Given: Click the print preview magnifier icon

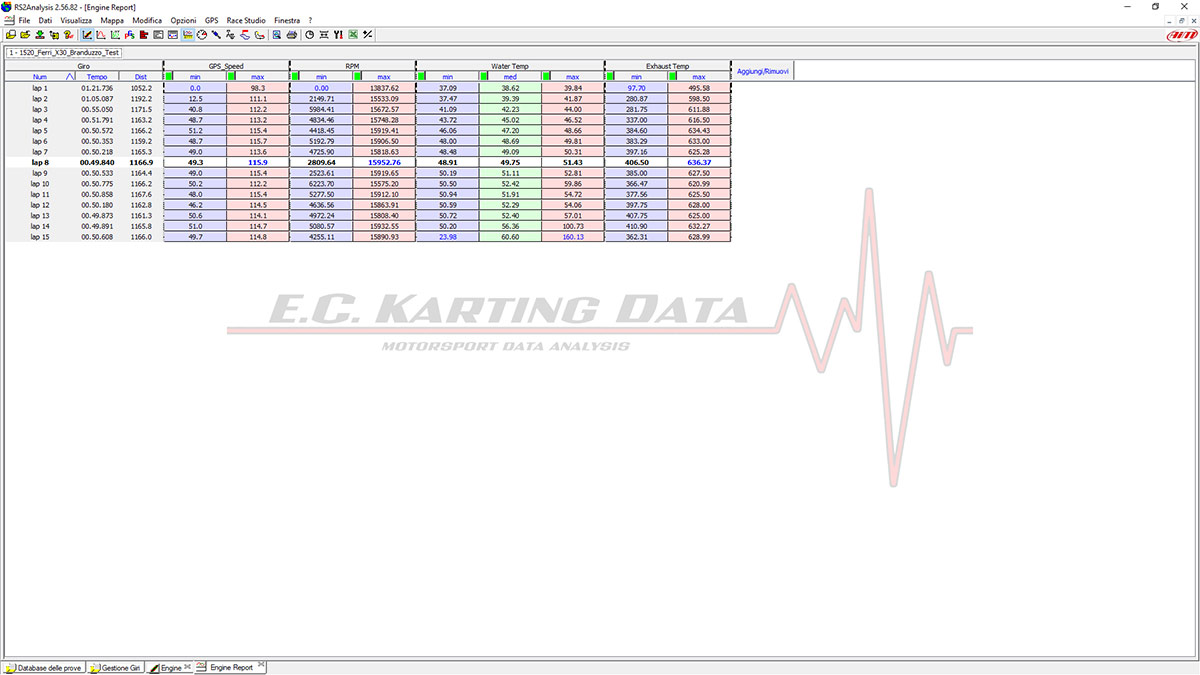Looking at the screenshot, I should [x=276, y=34].
